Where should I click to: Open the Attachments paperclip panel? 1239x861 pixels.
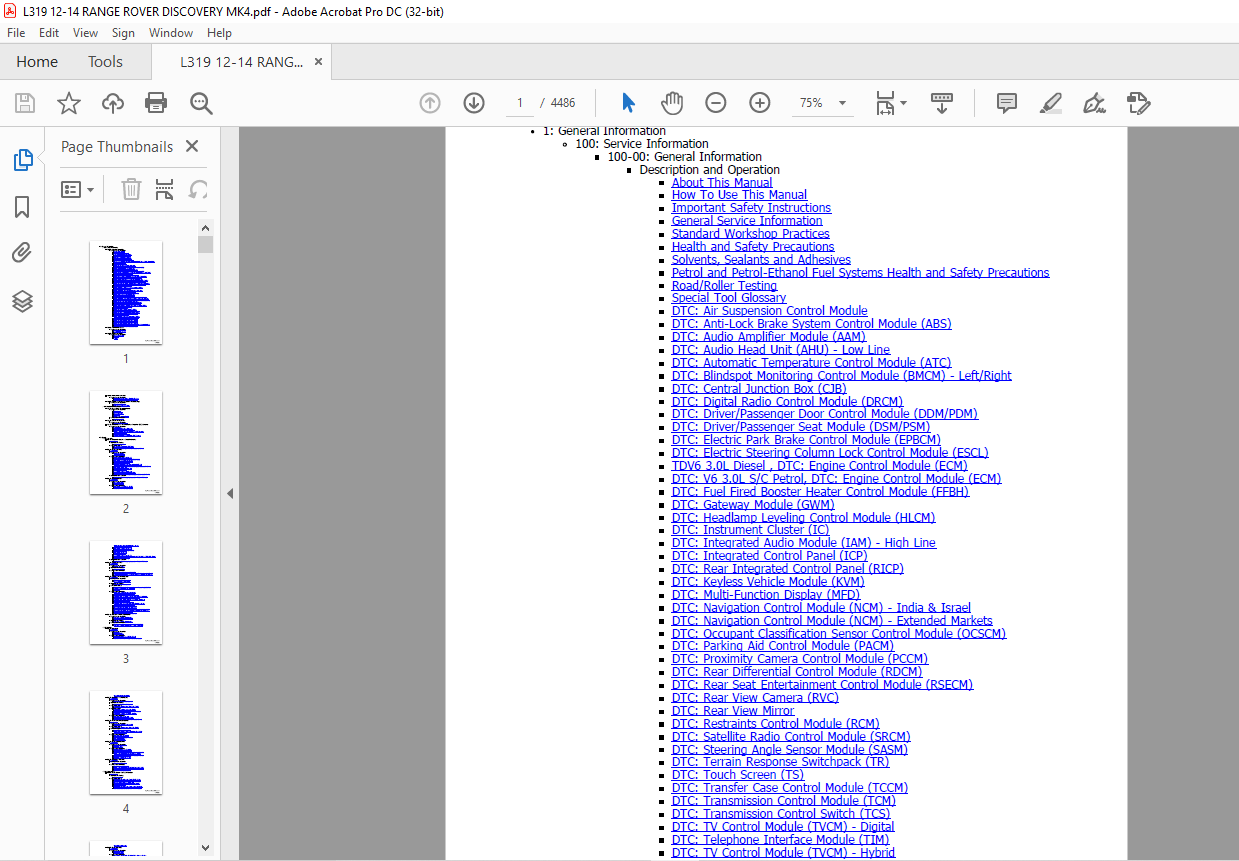(22, 253)
